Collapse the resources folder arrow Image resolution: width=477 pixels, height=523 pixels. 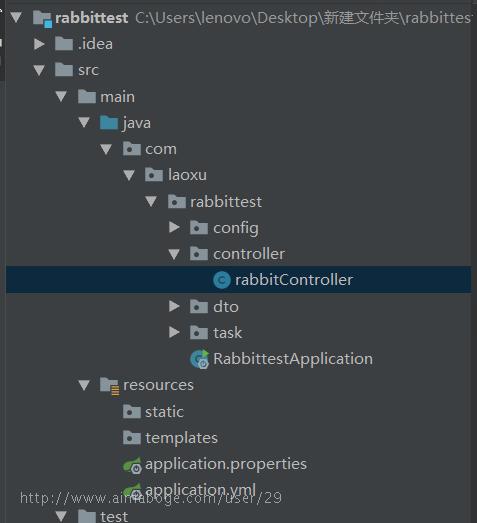(x=84, y=385)
